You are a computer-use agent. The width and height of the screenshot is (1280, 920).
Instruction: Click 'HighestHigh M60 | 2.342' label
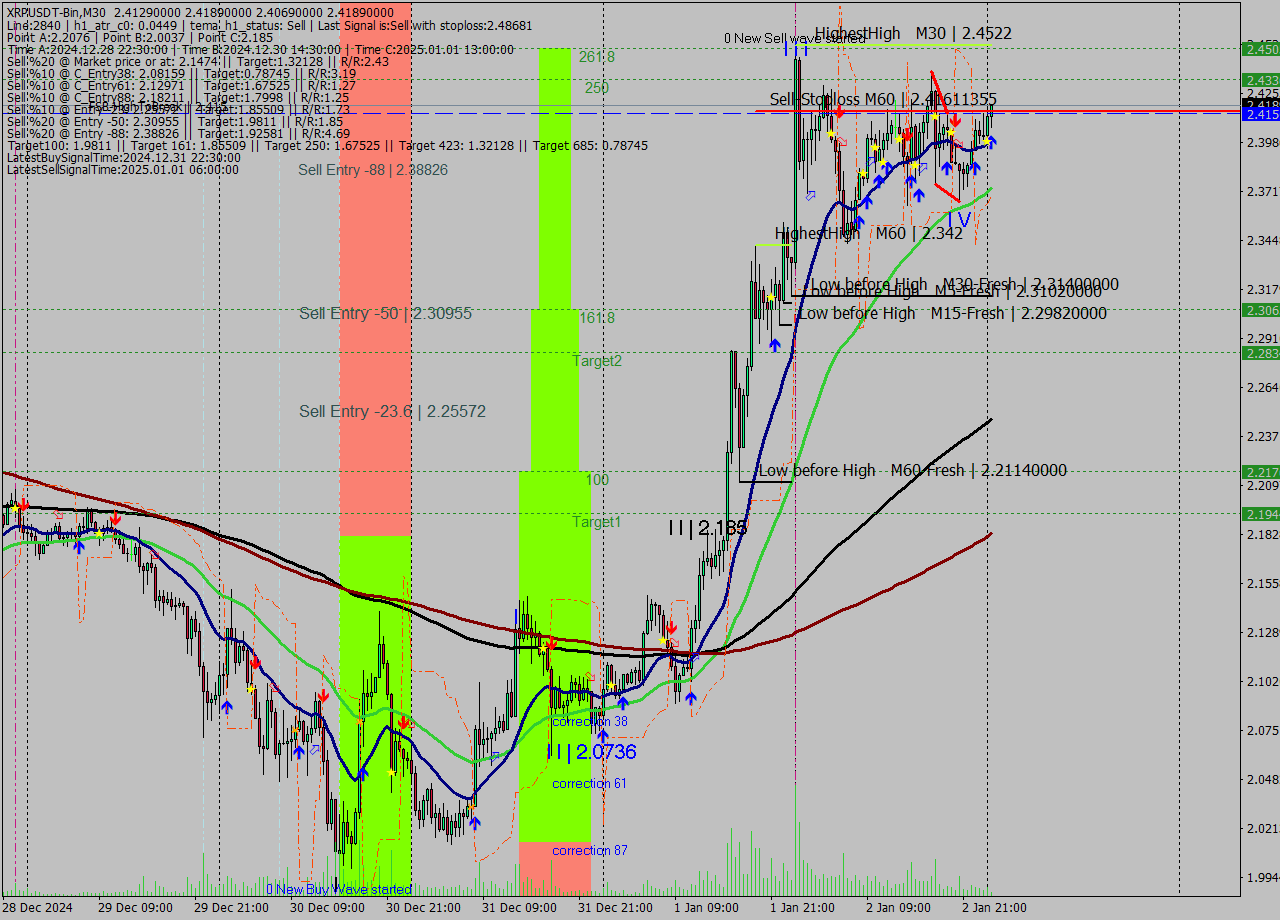[869, 233]
